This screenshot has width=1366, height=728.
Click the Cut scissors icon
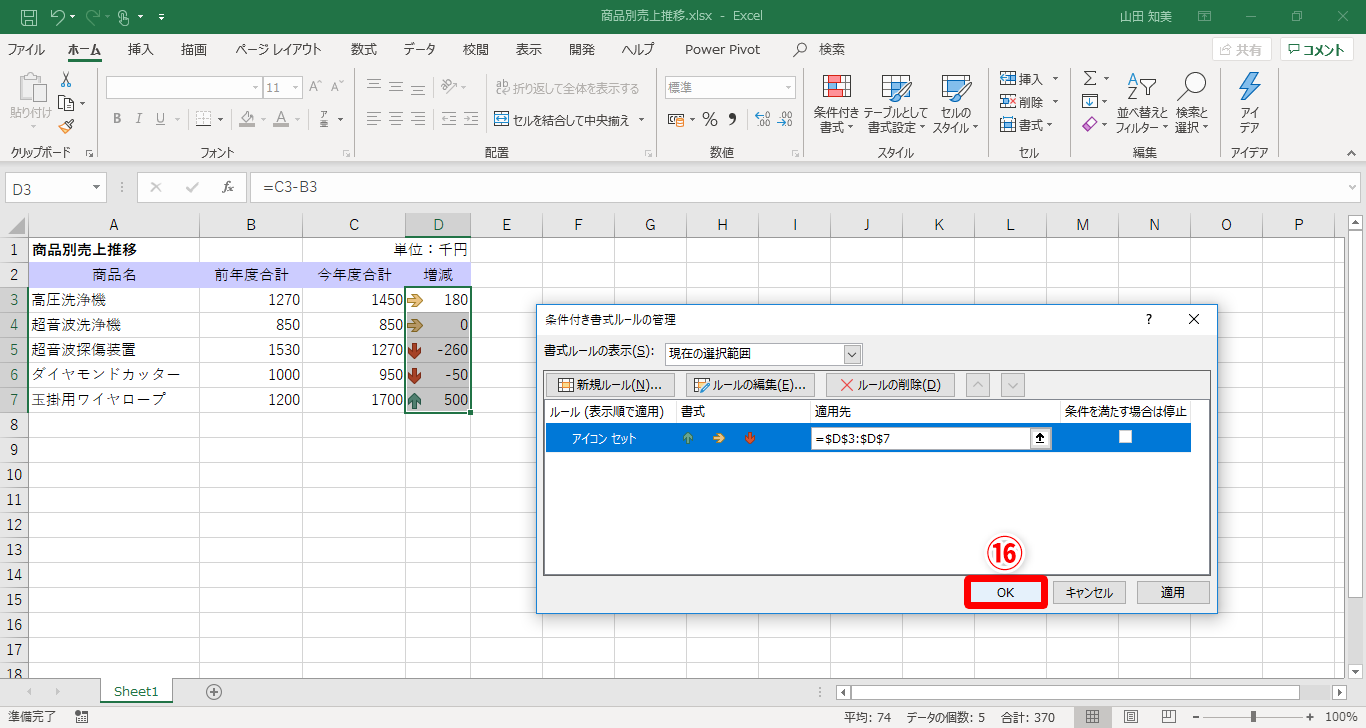[66, 80]
